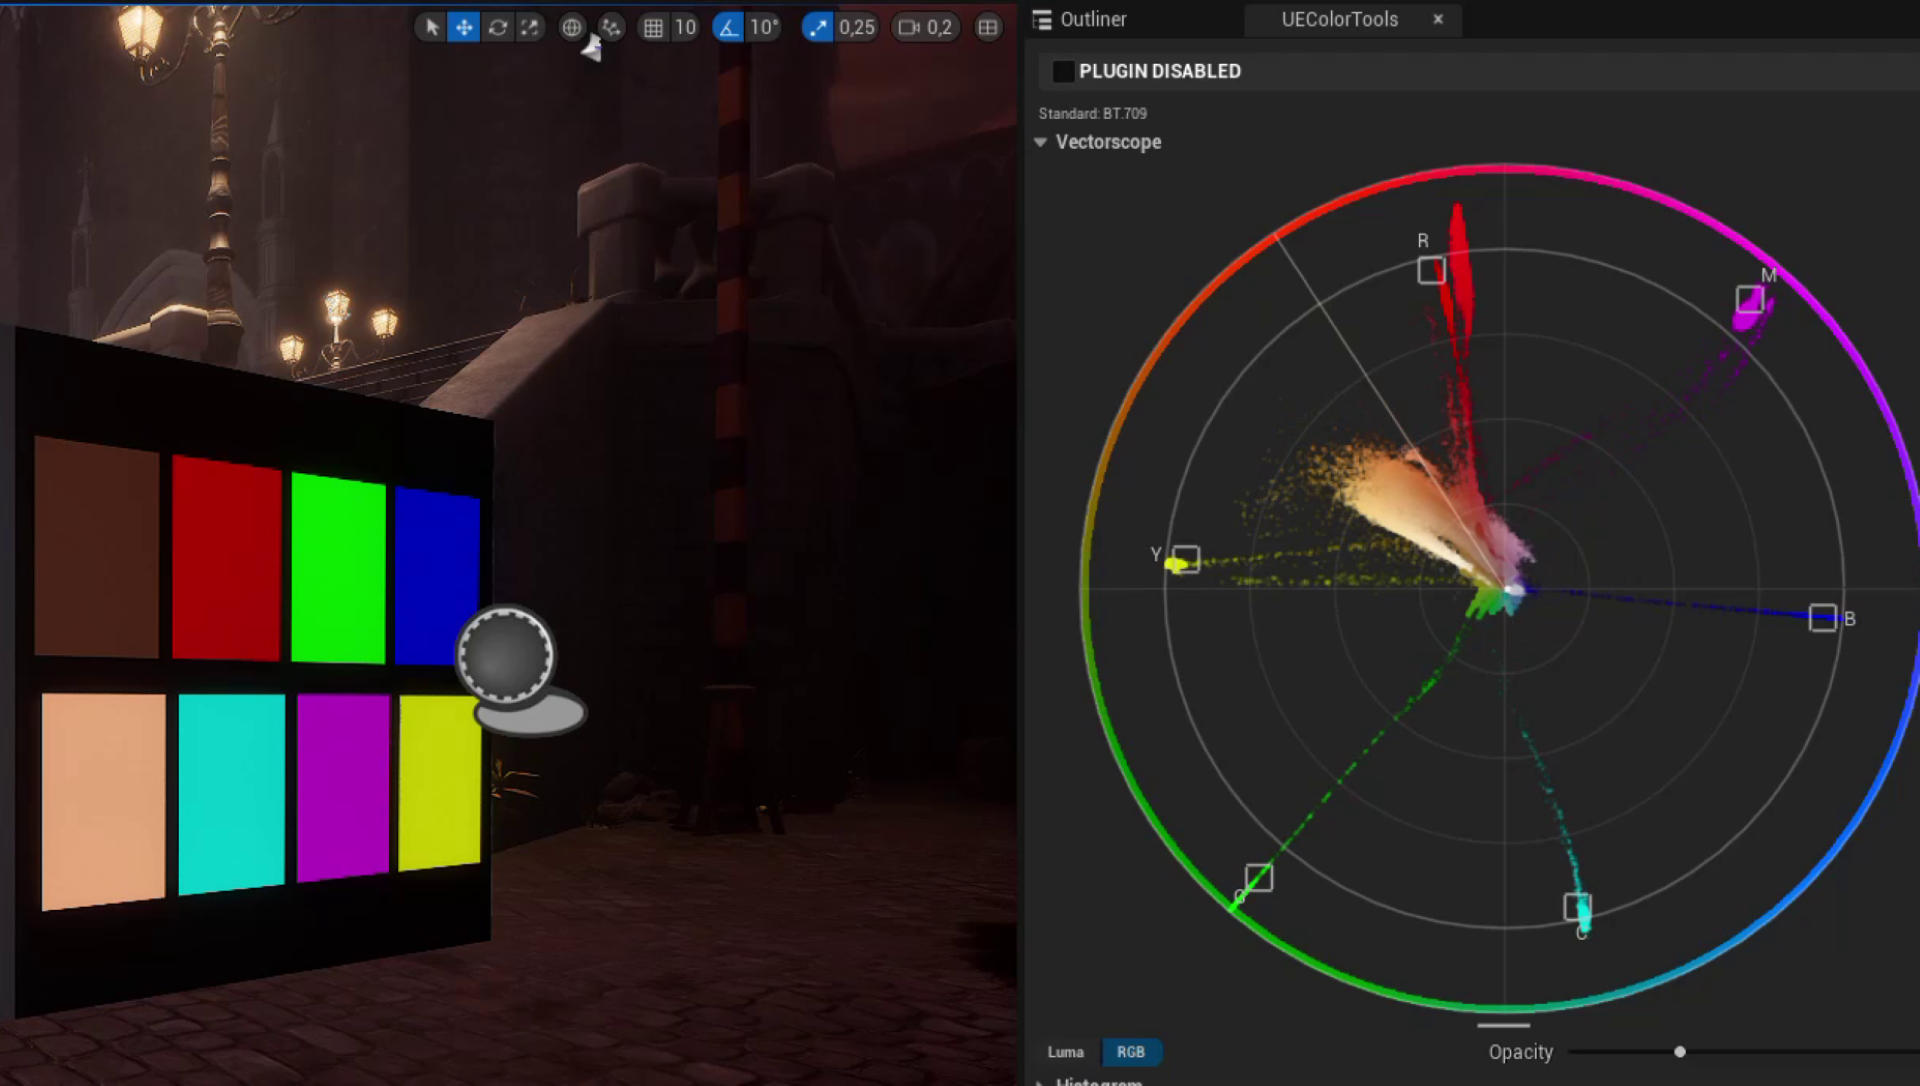This screenshot has height=1086, width=1920.
Task: Click the brown color patch in viewport
Action: point(96,547)
